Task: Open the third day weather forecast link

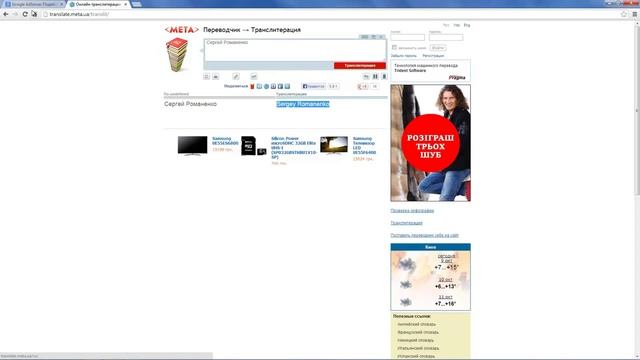Action: (445, 297)
